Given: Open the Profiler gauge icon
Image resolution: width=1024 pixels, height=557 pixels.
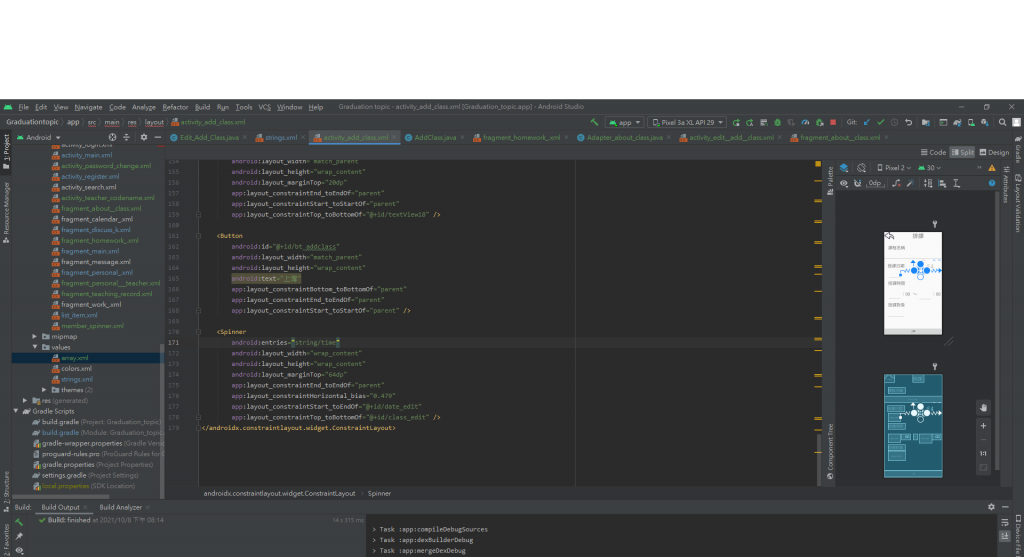Looking at the screenshot, I should (x=805, y=122).
